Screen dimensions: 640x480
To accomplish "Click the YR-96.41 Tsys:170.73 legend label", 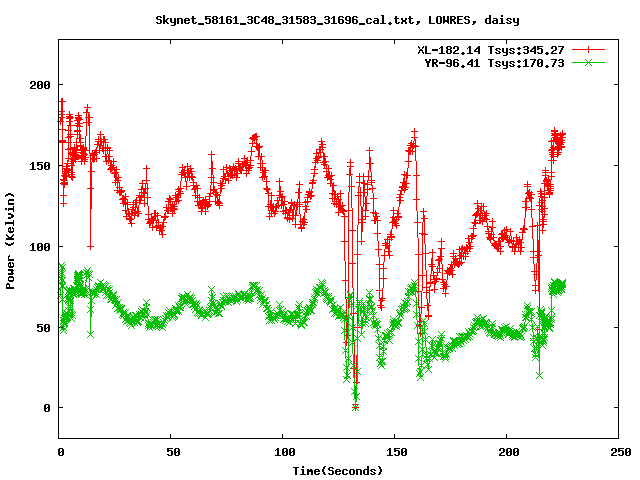I will tap(494, 63).
